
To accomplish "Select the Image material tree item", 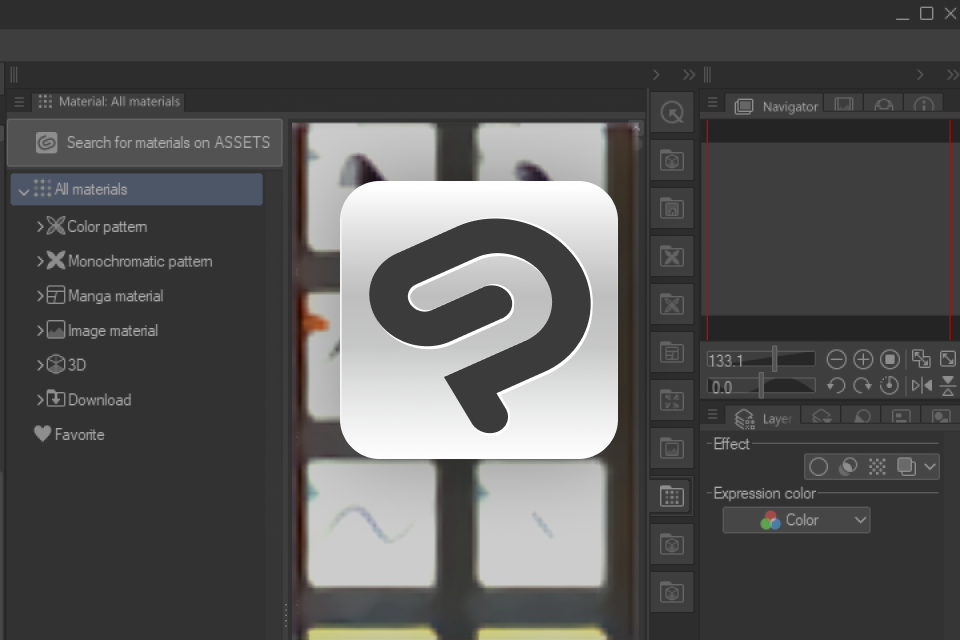I will (113, 331).
